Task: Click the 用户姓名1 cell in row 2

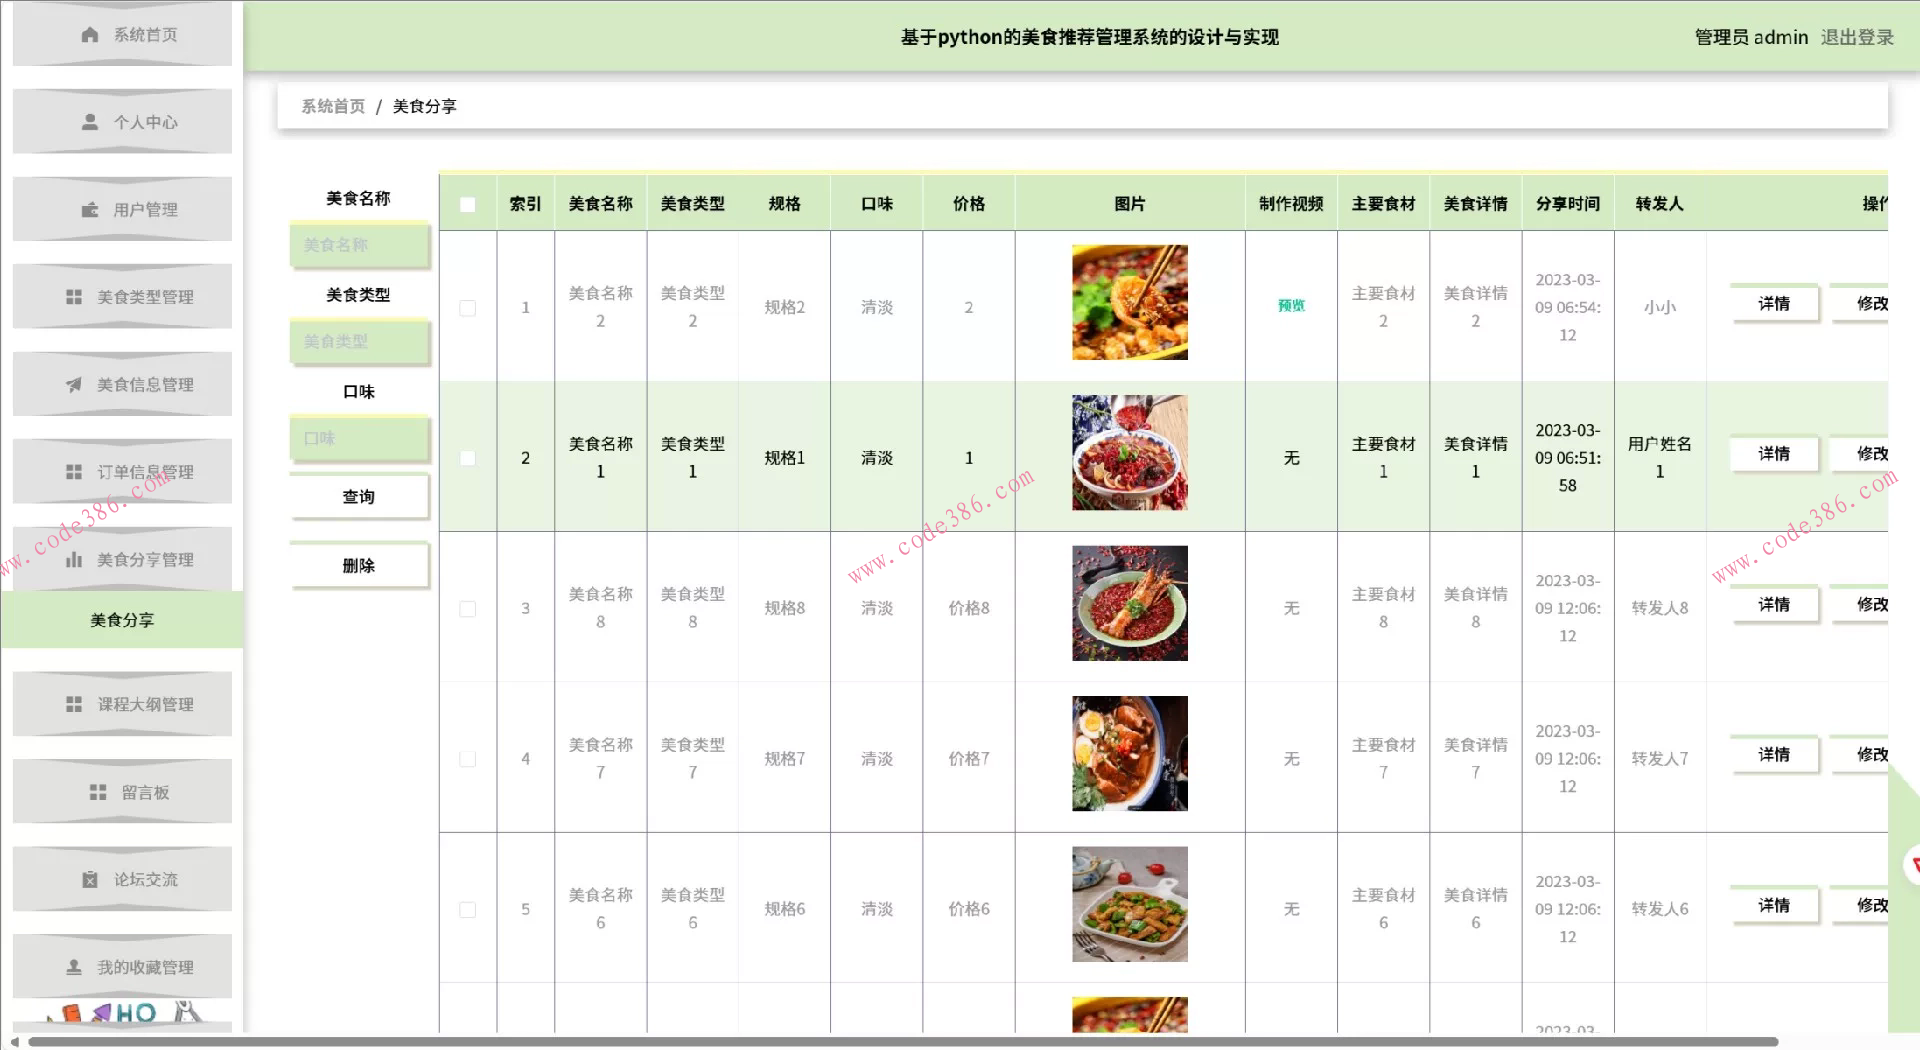Action: pyautogui.click(x=1660, y=458)
